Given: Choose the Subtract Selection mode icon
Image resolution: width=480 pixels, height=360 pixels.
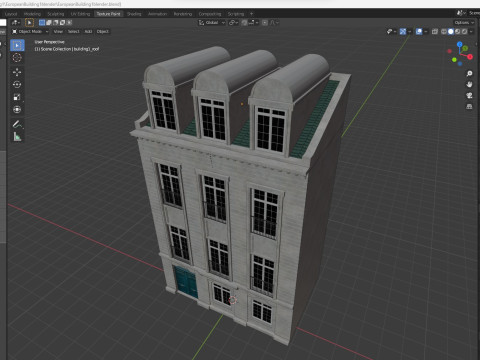Looking at the screenshot, I should pos(56,23).
